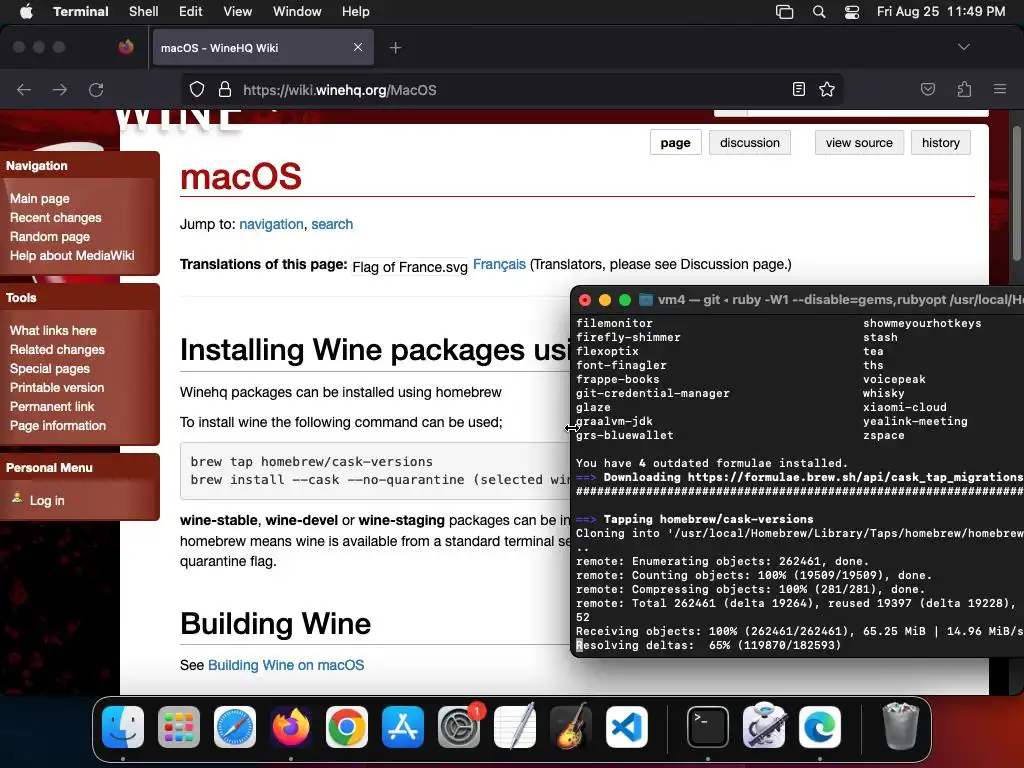
Task: Click the site security padlock icon
Action: [225, 89]
